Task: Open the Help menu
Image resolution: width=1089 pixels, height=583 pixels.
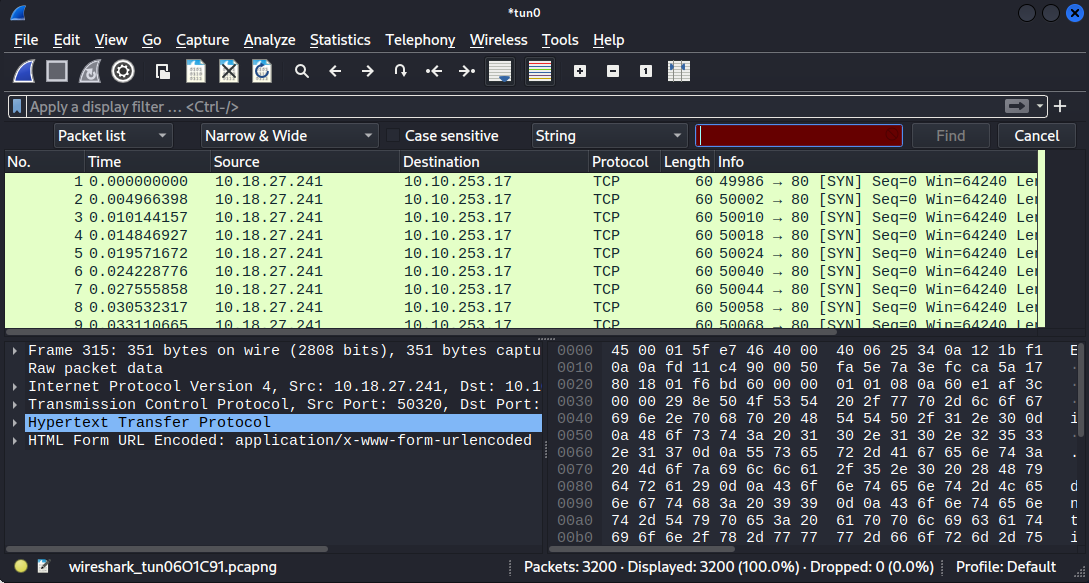Action: click(608, 40)
